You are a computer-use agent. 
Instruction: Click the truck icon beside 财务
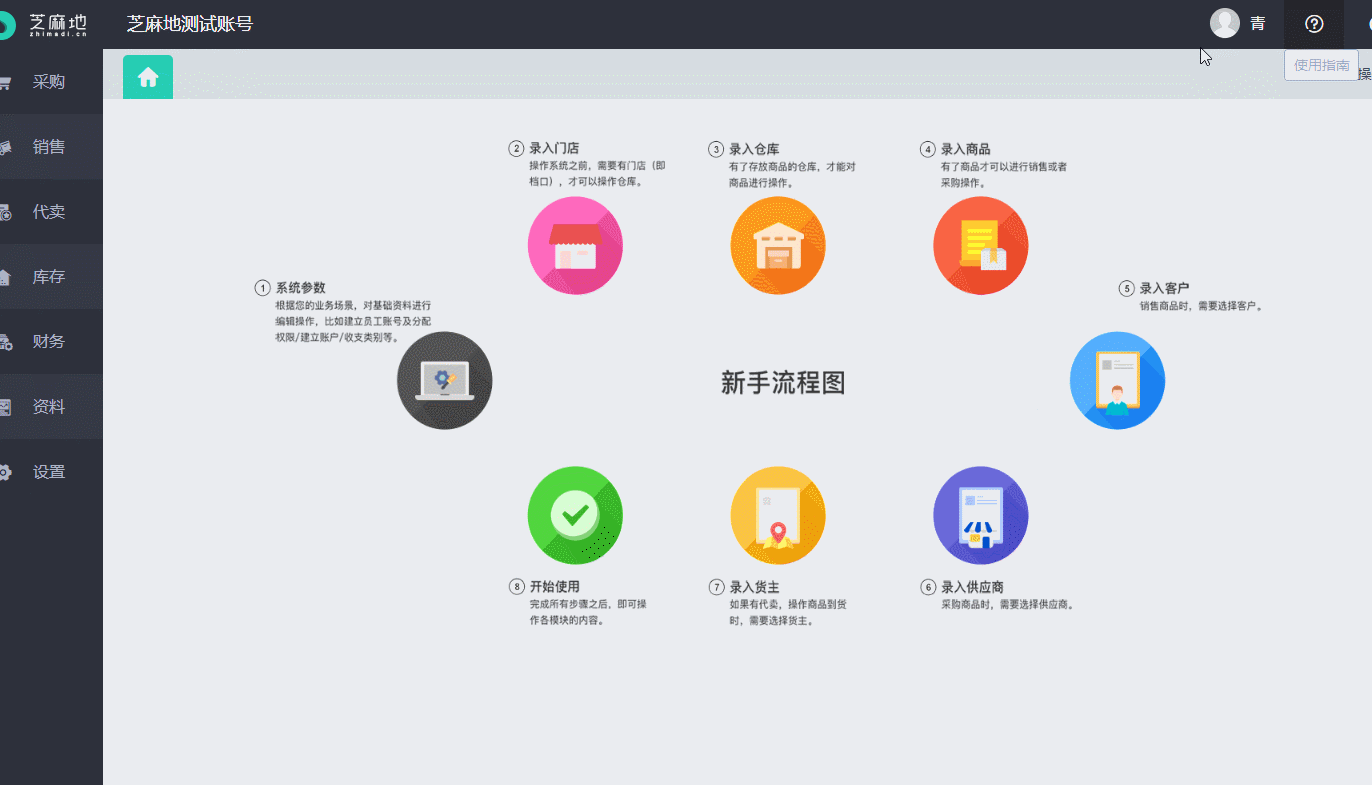point(5,343)
